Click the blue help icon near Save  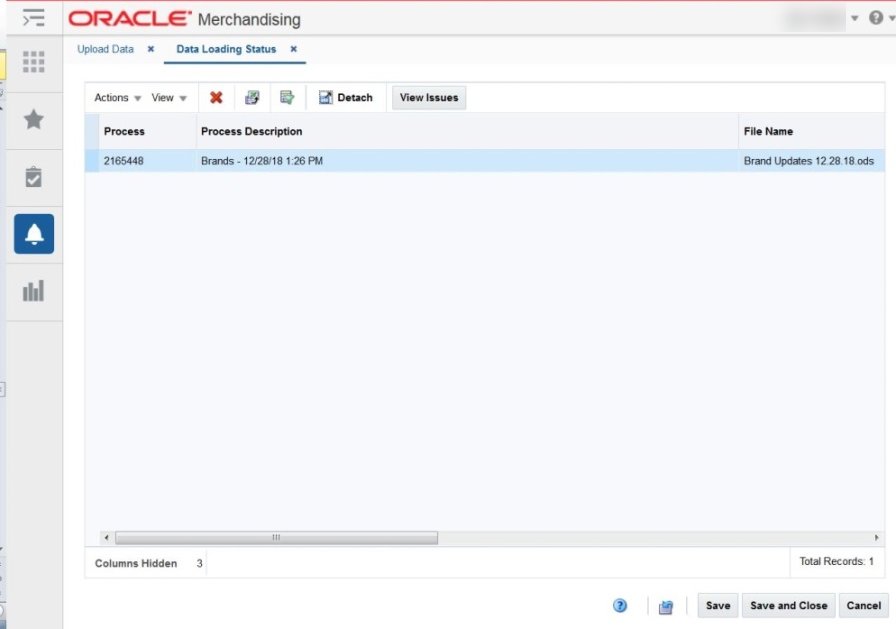coord(620,606)
